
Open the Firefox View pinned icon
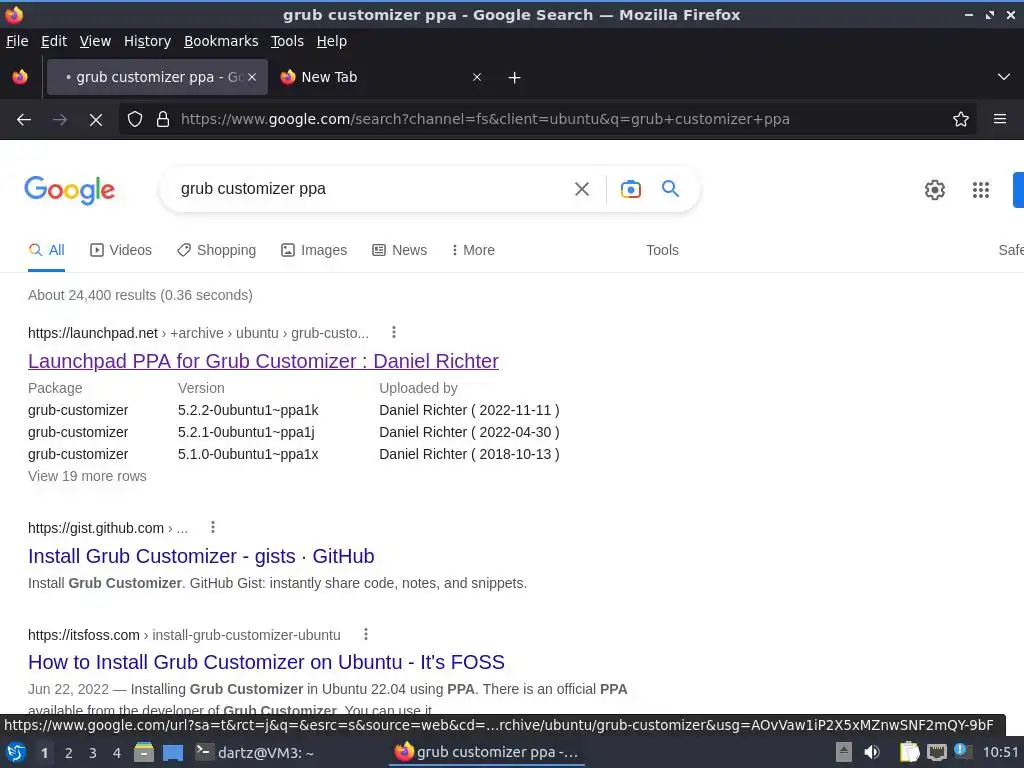pos(20,78)
